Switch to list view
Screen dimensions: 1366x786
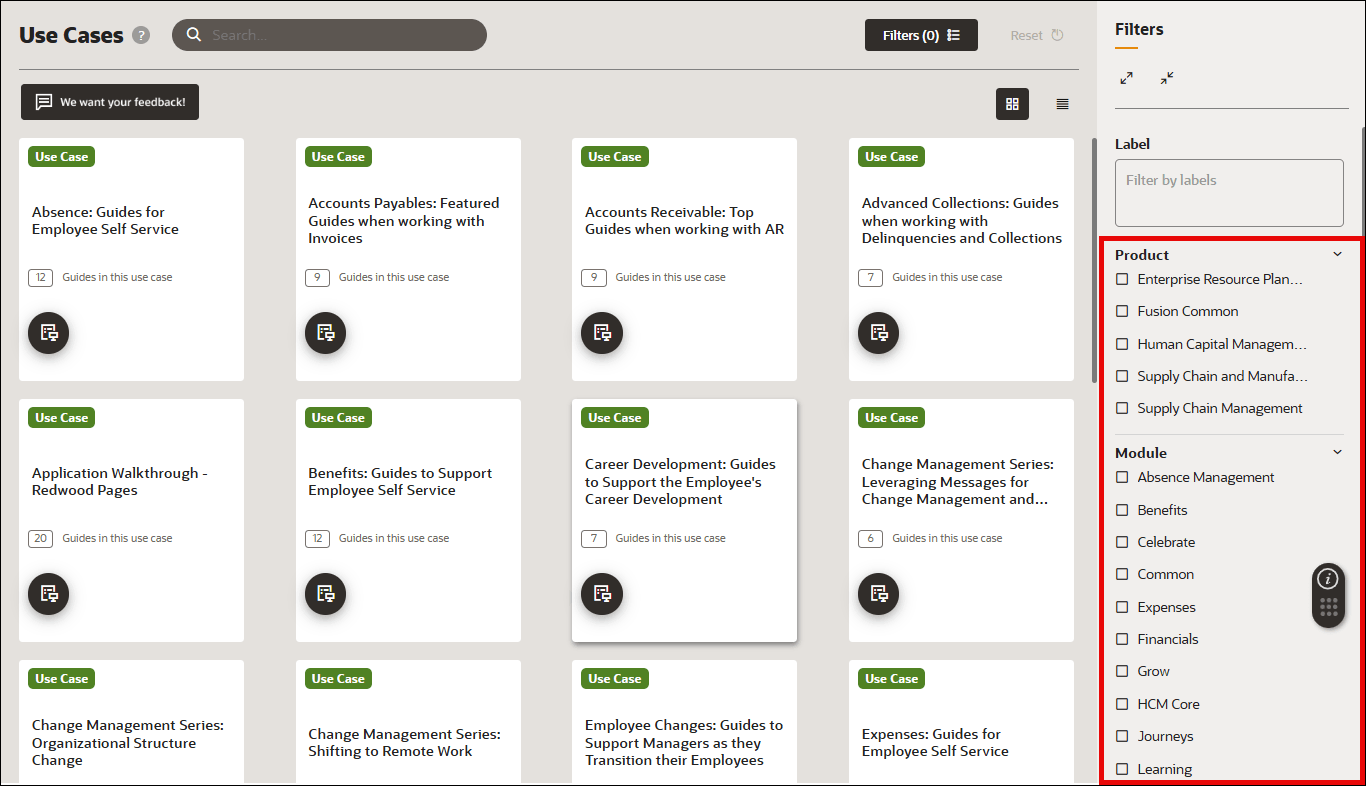tap(1062, 104)
